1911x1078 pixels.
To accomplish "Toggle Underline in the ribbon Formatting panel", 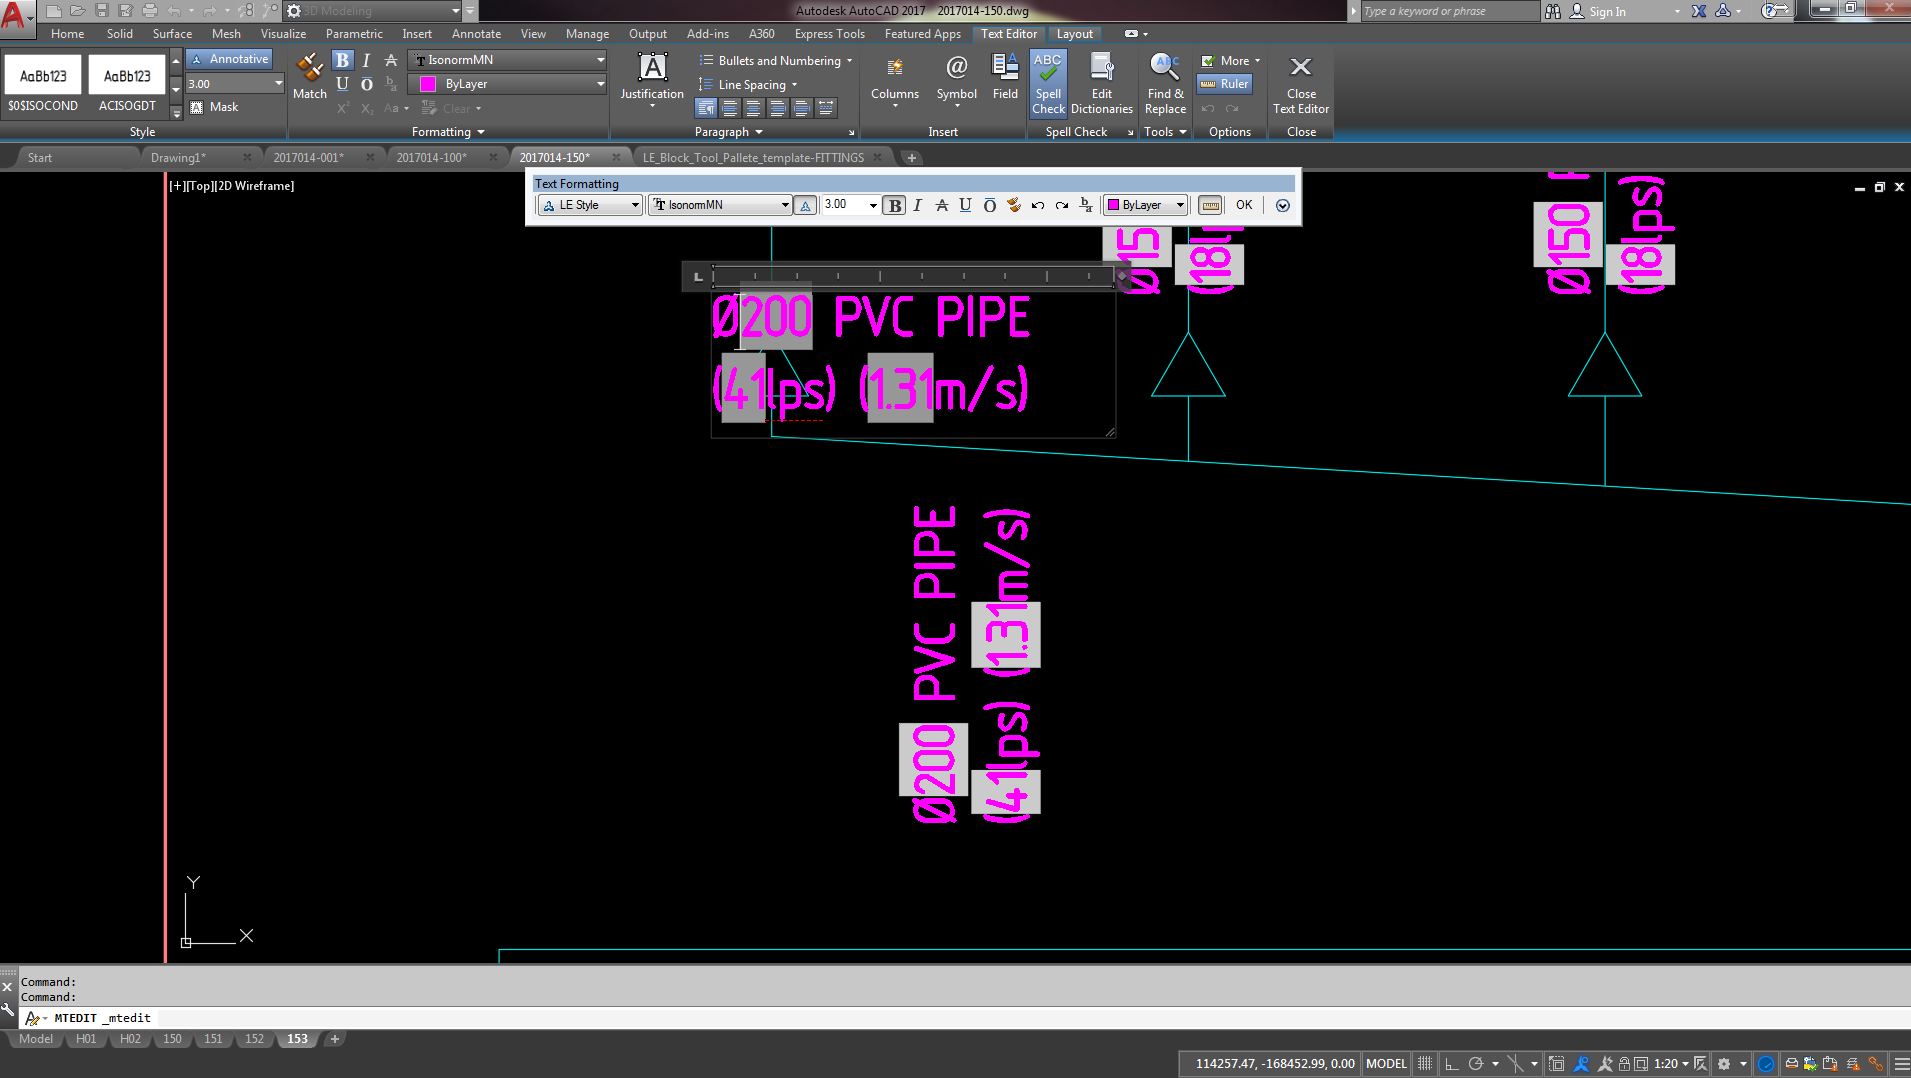I will point(342,84).
